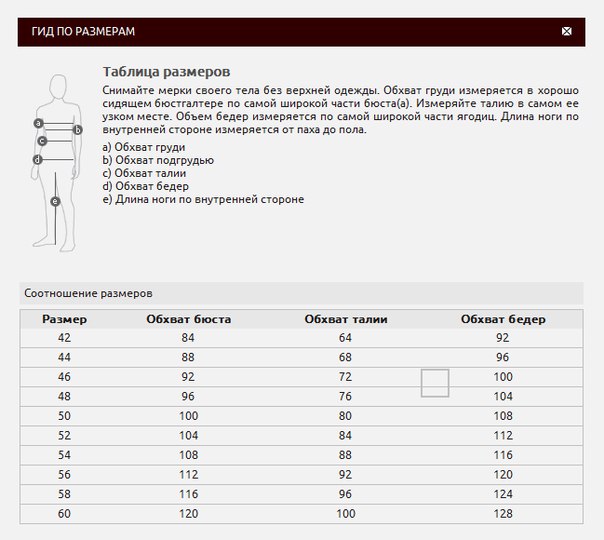The image size is (604, 540).
Task: Click the 'Размер' column header
Action: 64,319
